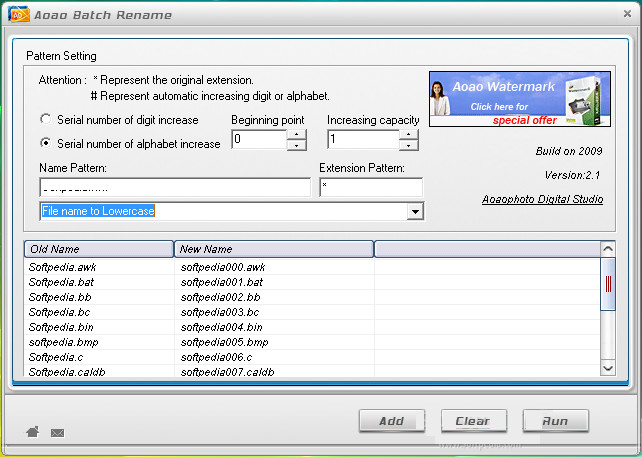Click the Add button
Image resolution: width=642 pixels, height=457 pixels.
[x=392, y=421]
